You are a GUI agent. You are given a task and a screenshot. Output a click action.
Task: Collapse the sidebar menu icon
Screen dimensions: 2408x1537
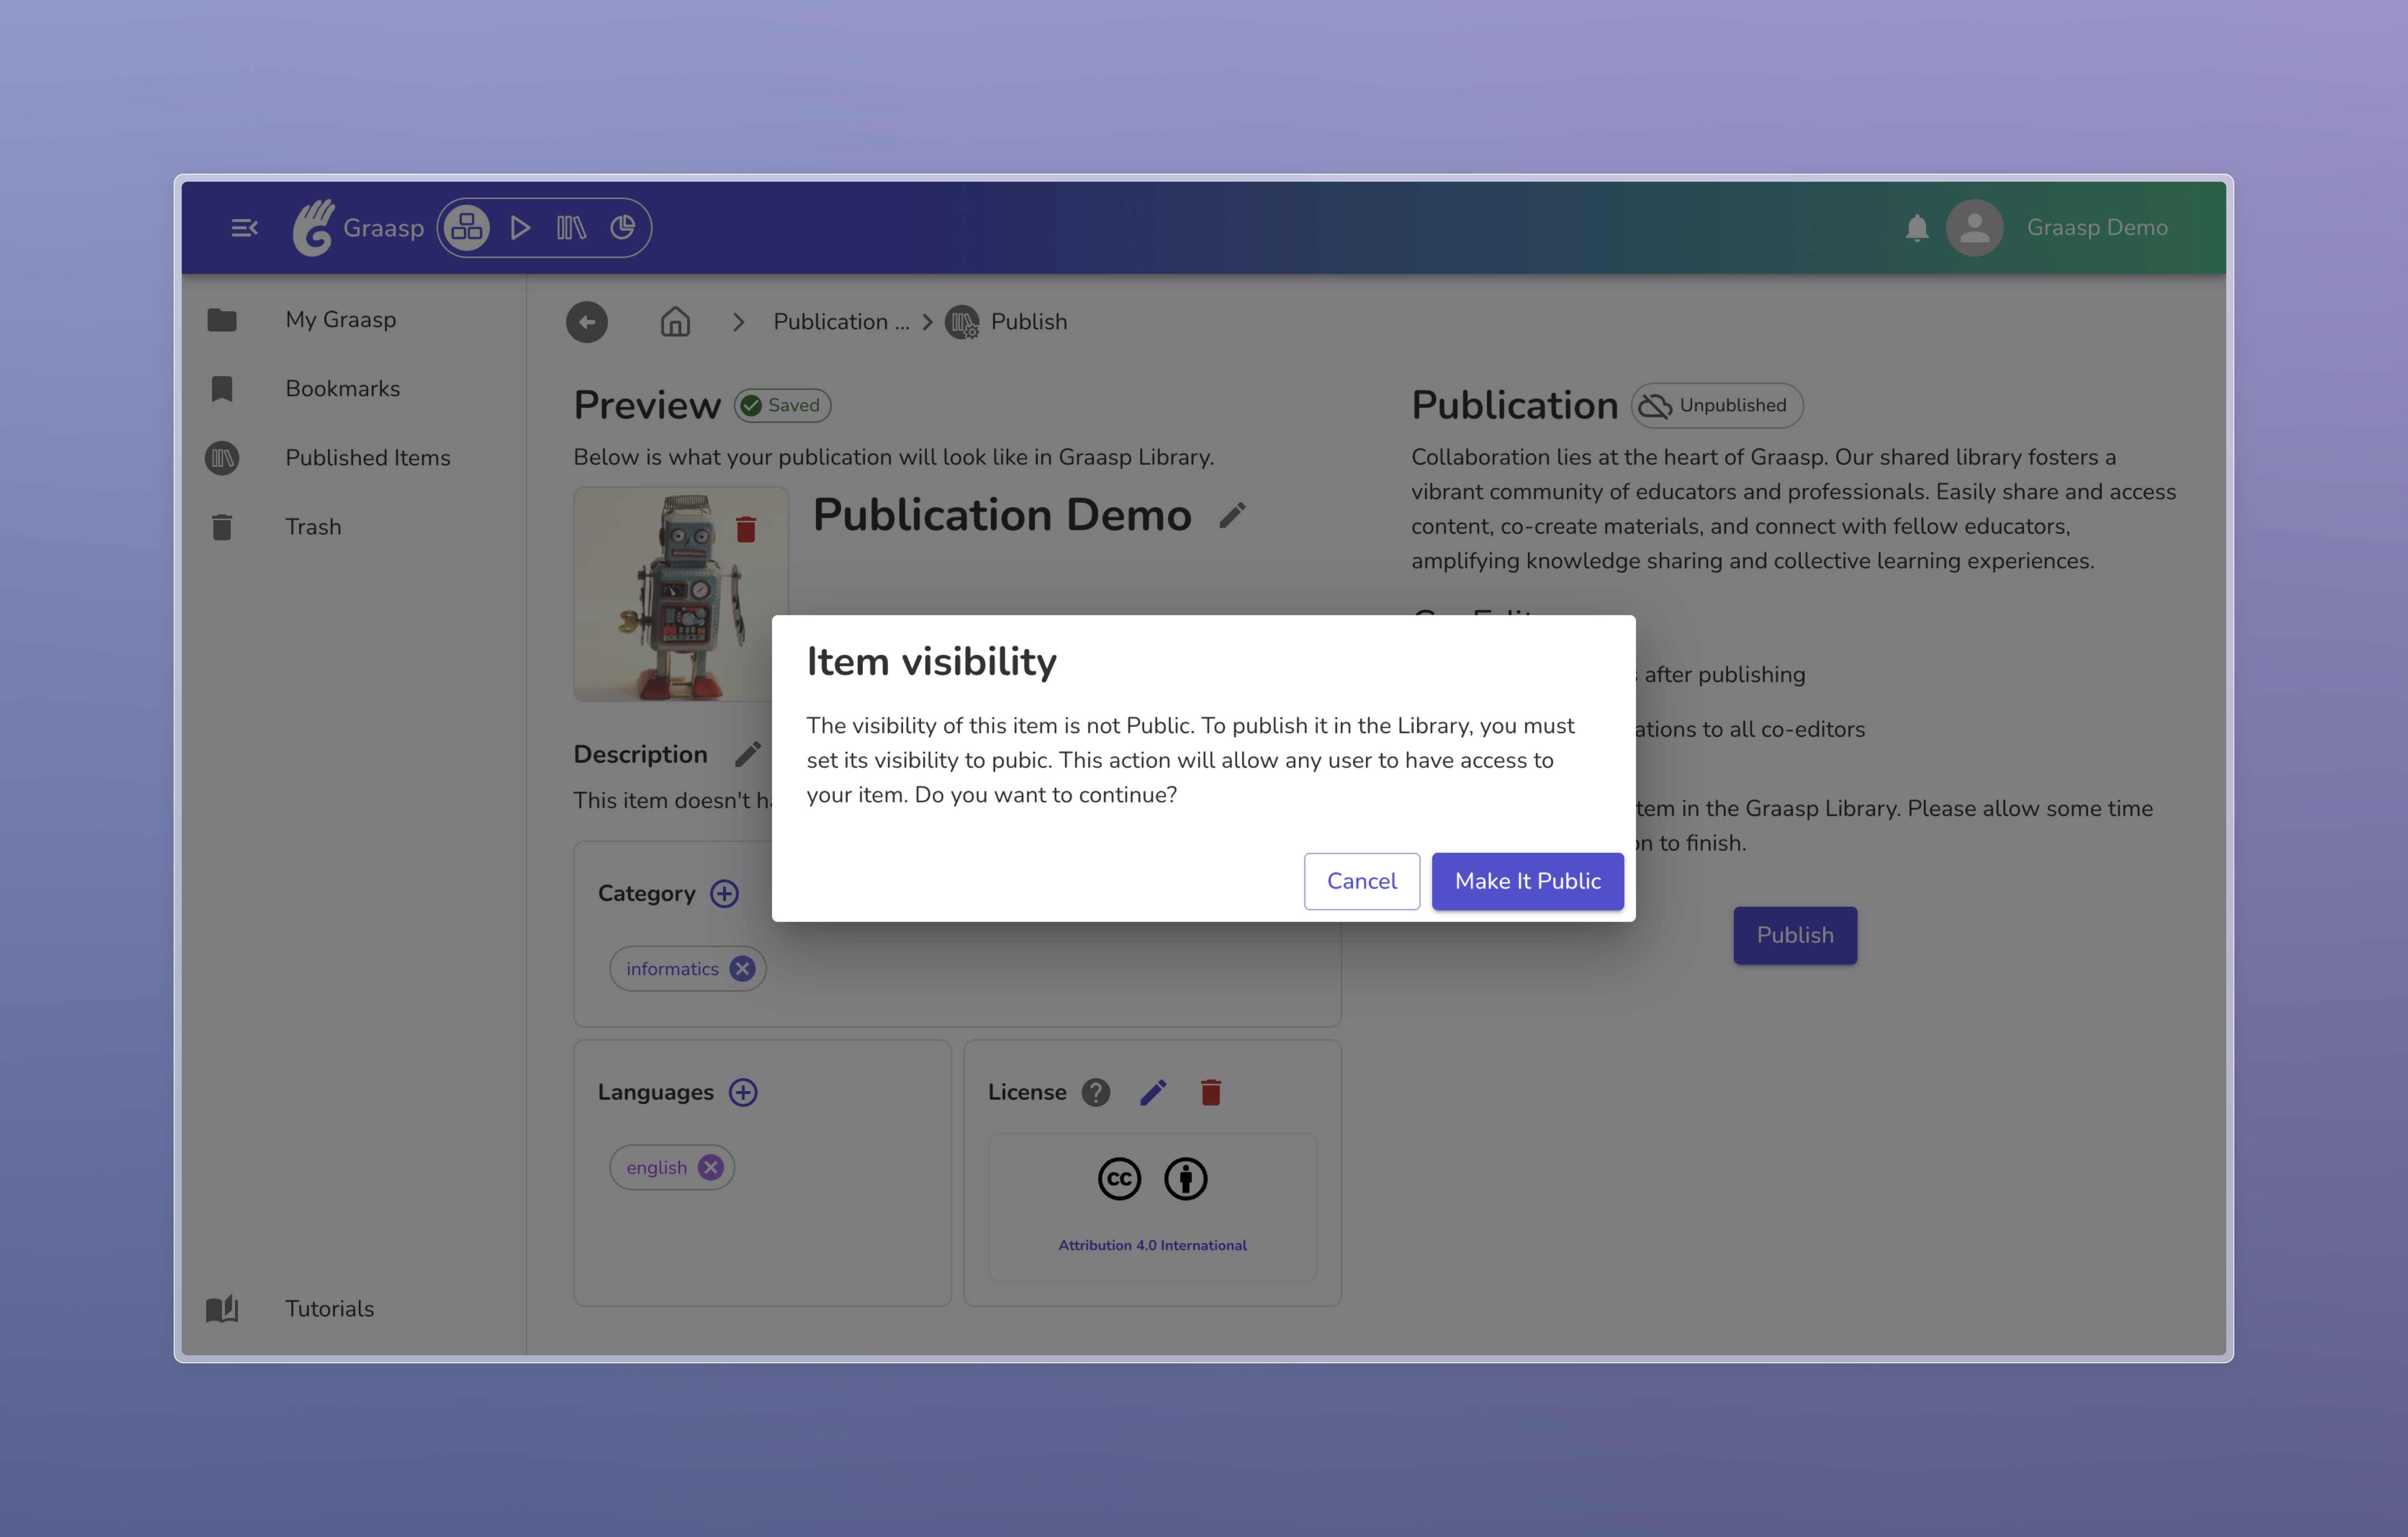click(244, 228)
